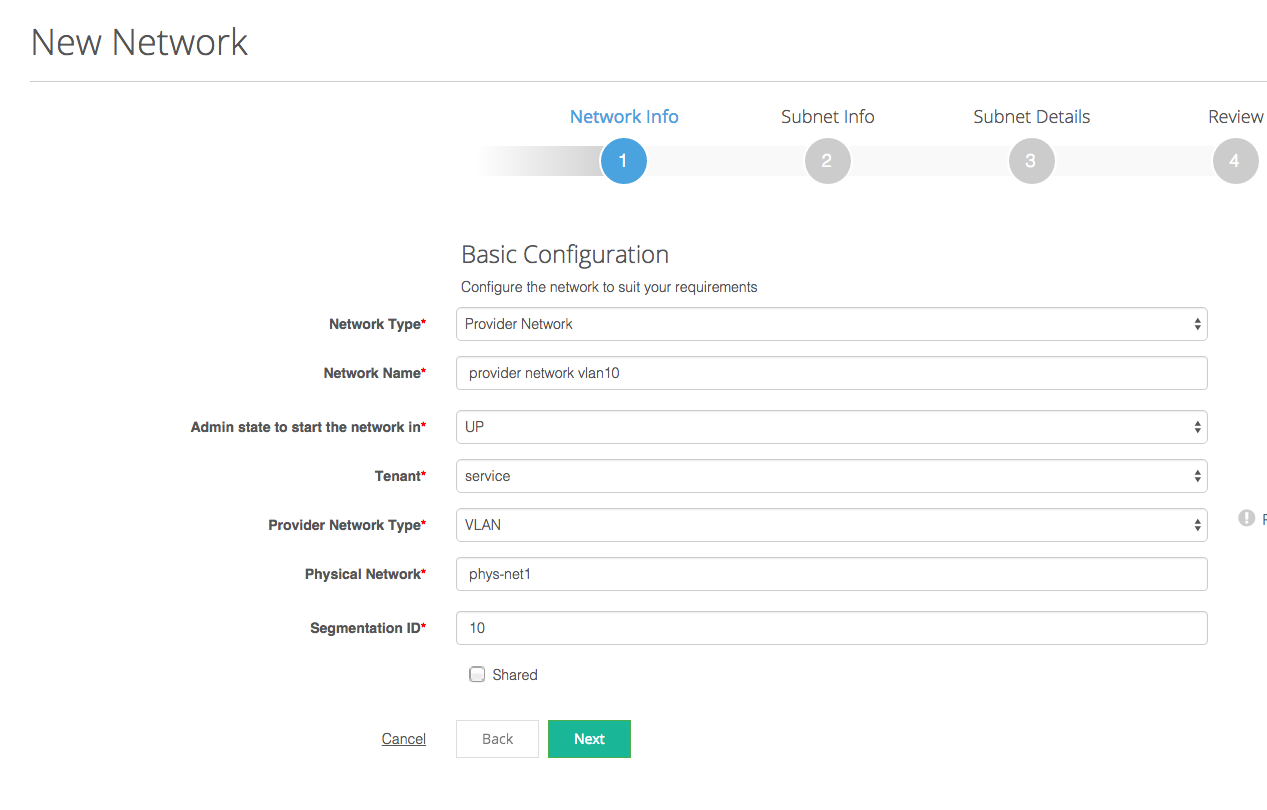
Task: Select the Network Info step label
Action: tap(624, 117)
